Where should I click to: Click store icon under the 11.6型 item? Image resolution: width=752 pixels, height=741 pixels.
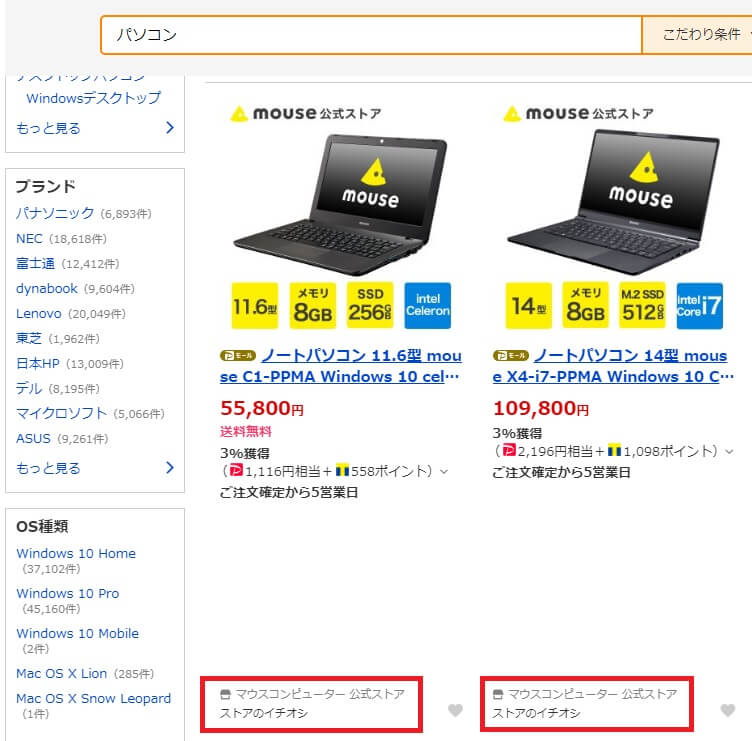point(225,694)
